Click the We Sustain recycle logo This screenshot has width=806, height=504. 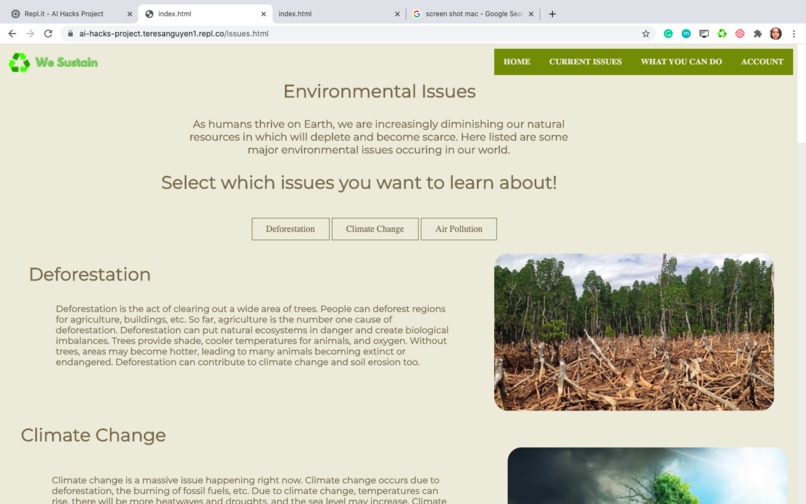(19, 62)
